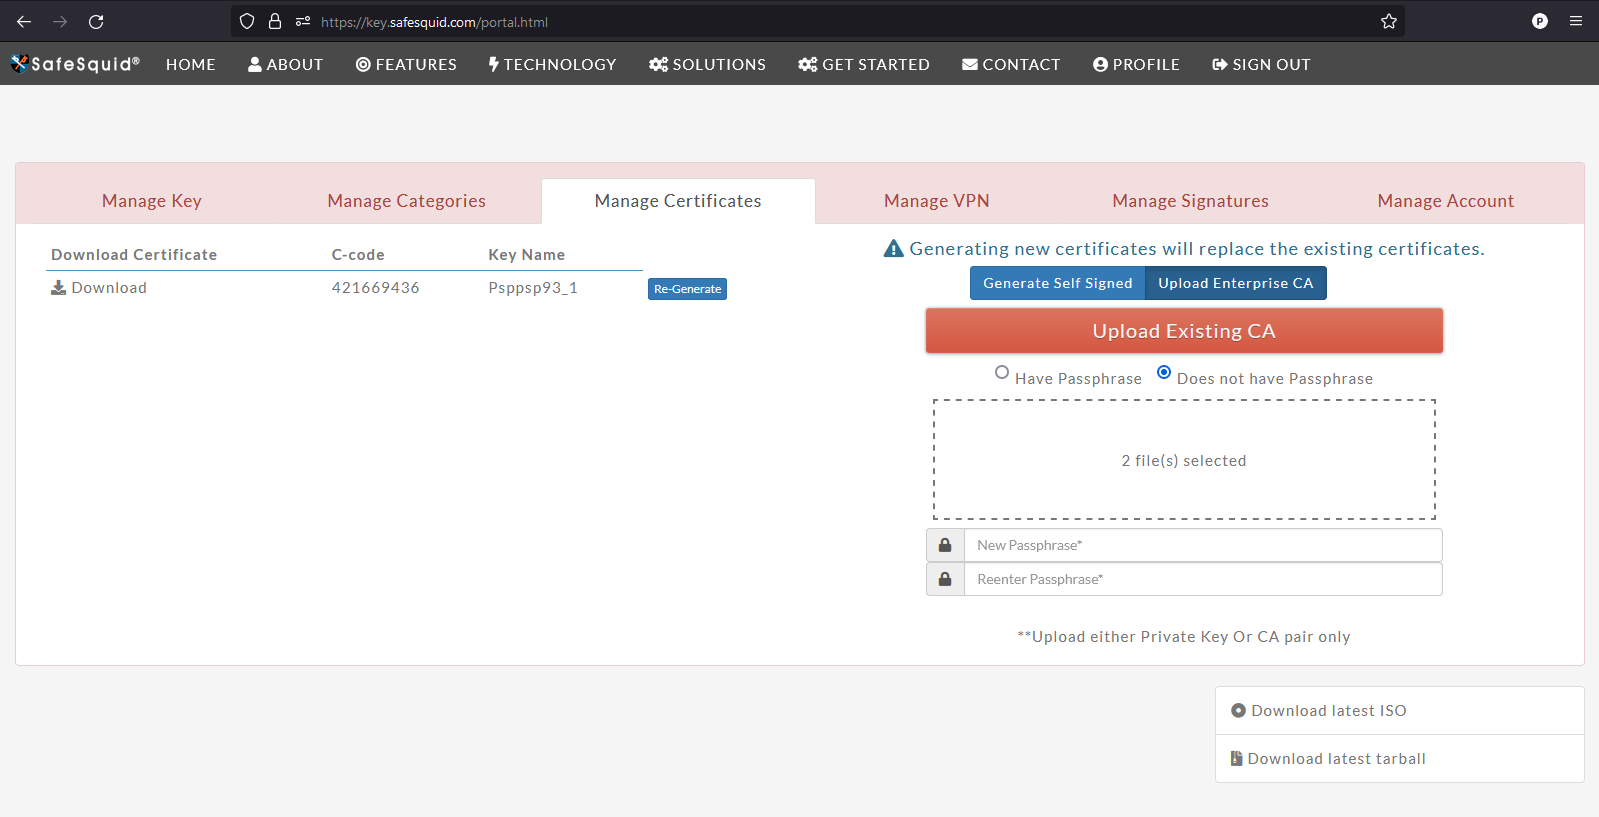Click the browser forward arrow

click(60, 21)
